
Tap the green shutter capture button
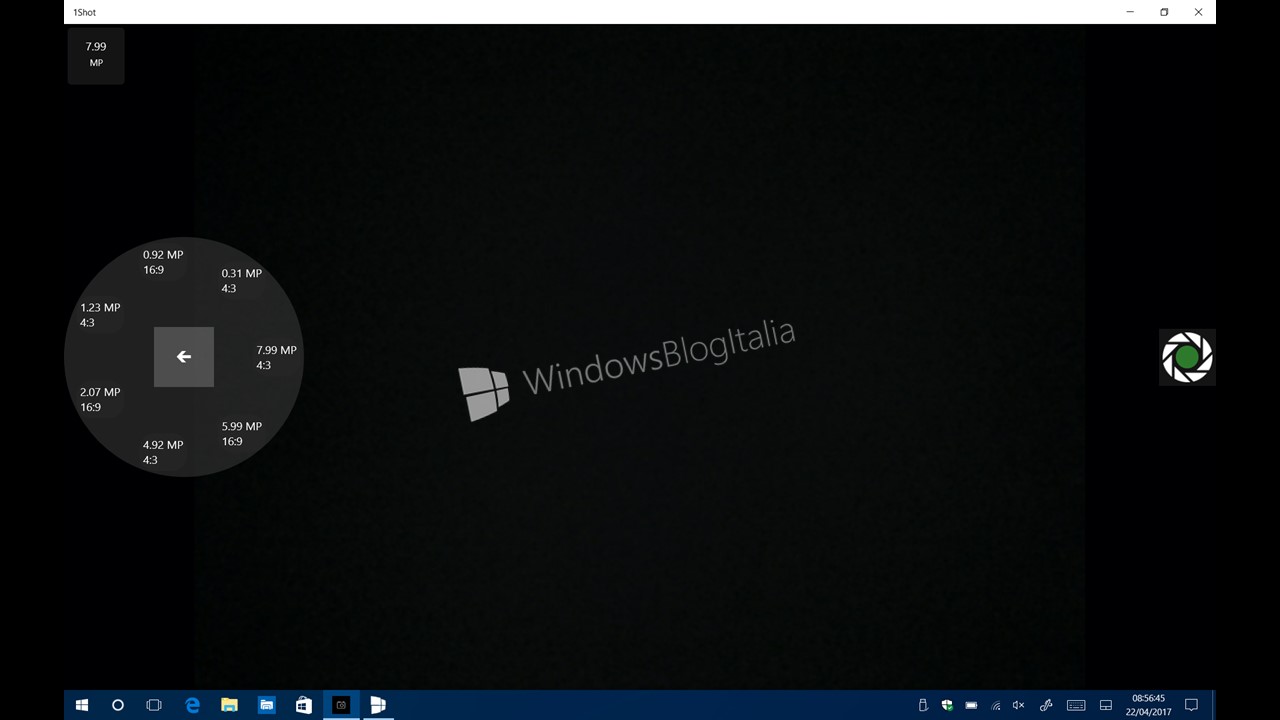(1187, 357)
